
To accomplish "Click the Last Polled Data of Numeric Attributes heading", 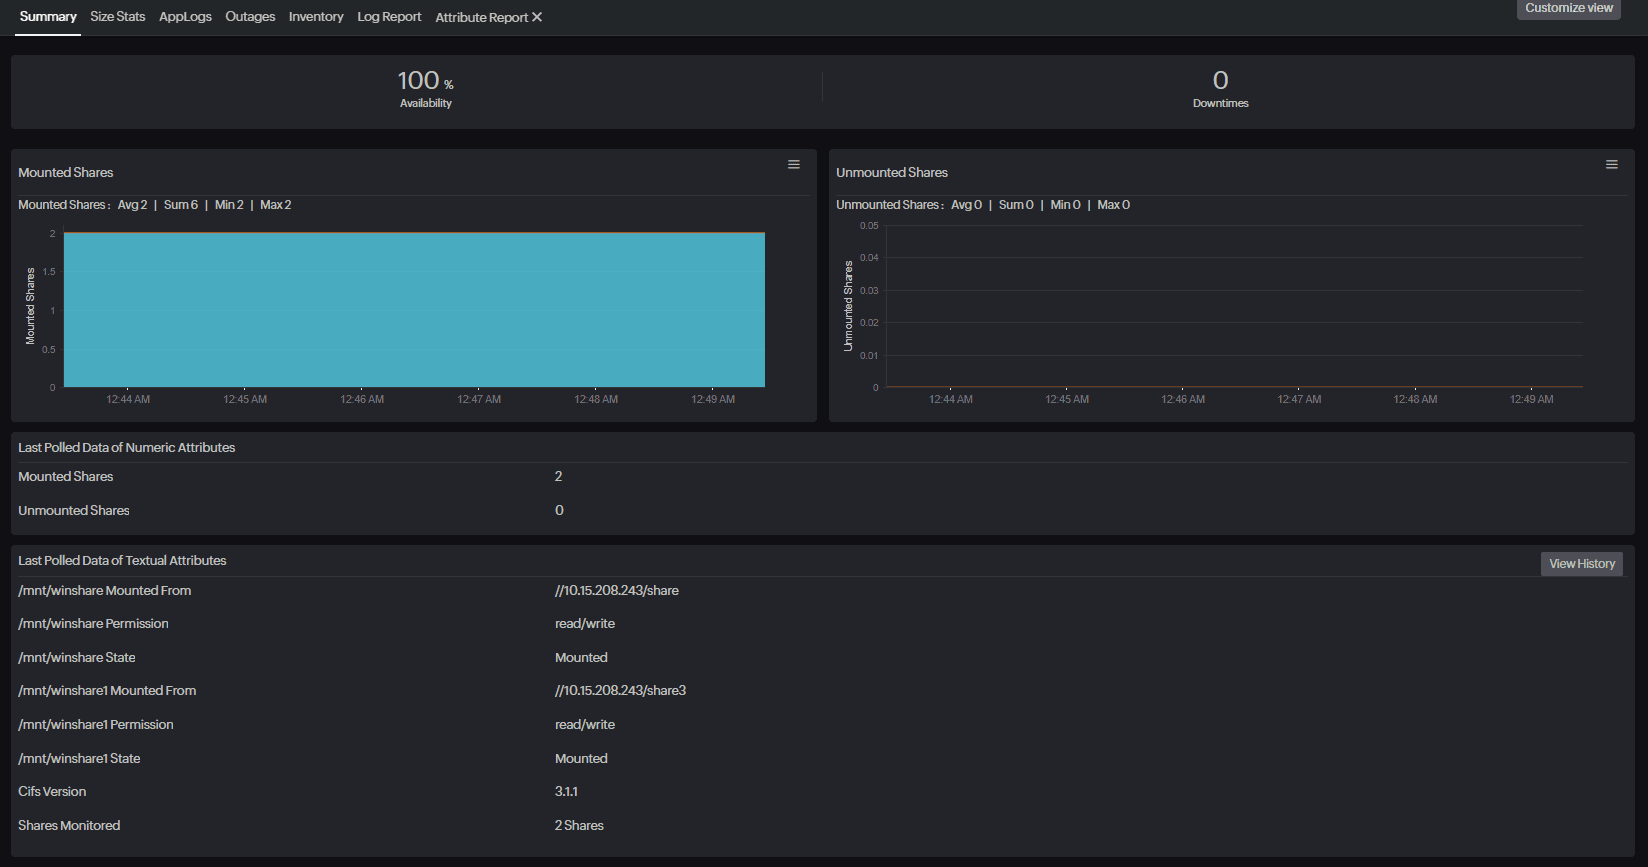I will pos(127,448).
